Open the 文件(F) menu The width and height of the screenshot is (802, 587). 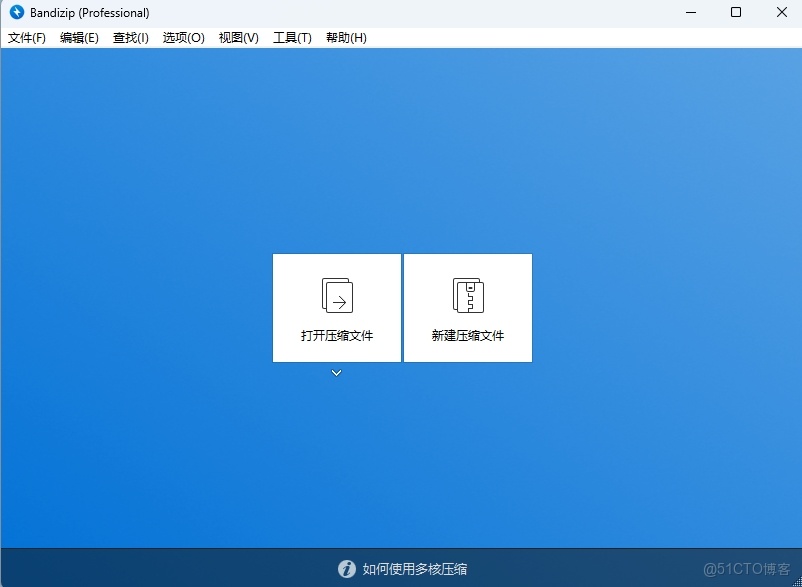(27, 37)
